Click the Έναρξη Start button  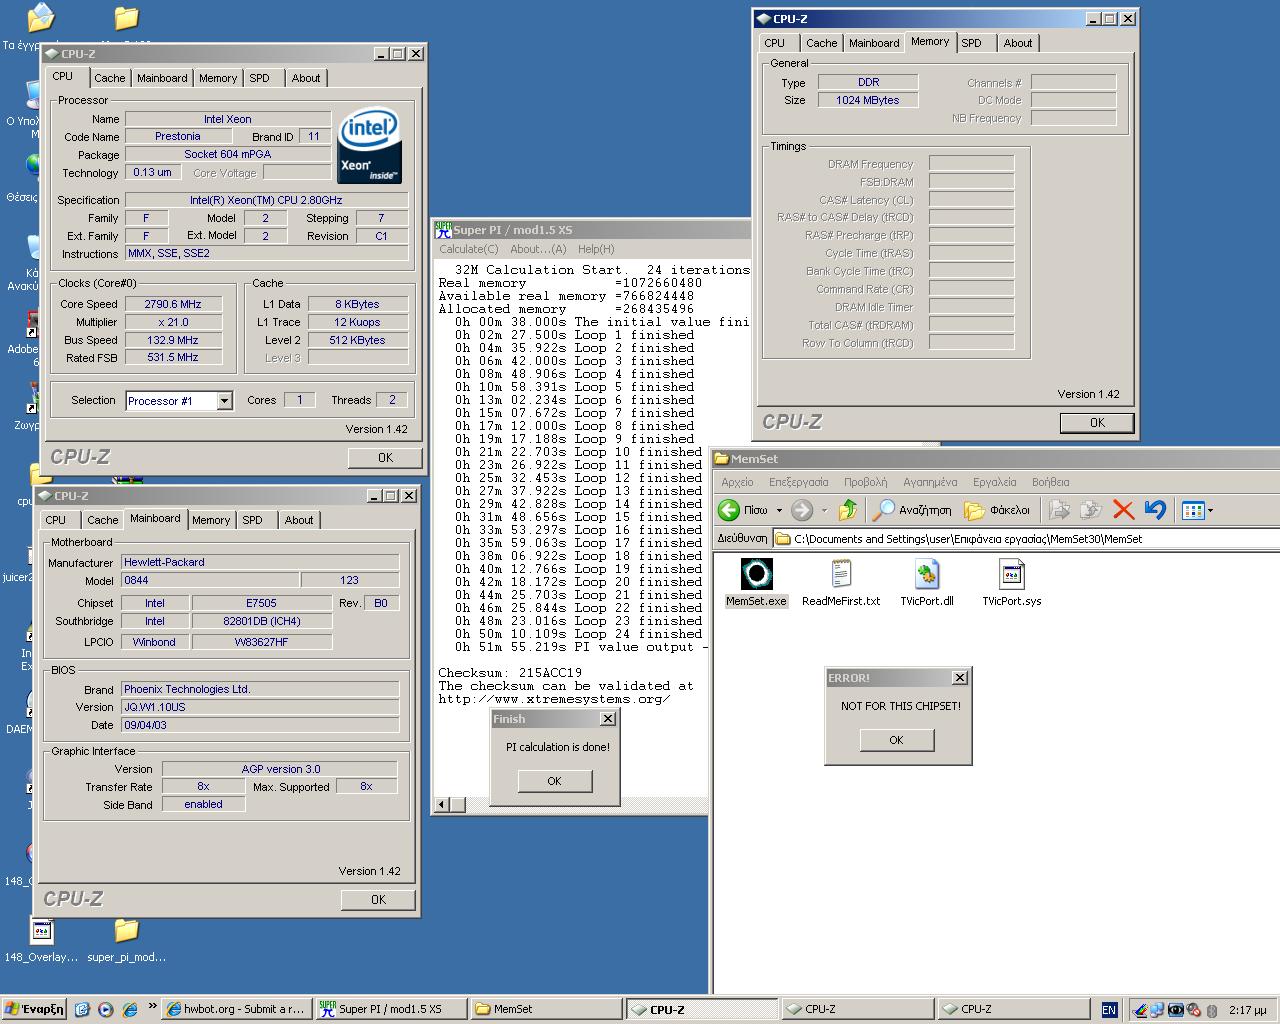click(x=34, y=1009)
